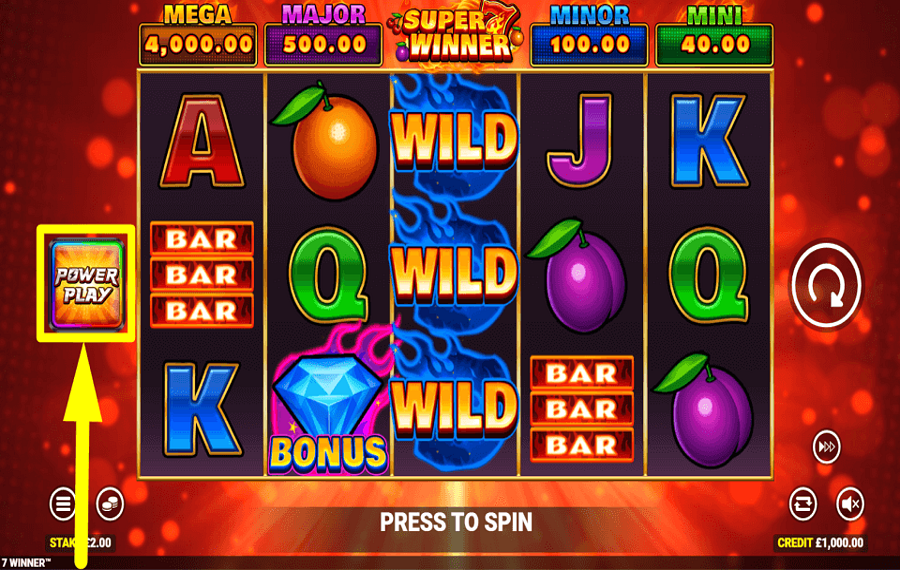Click the Super 7 Winner logo
The height and width of the screenshot is (570, 900).
456,34
